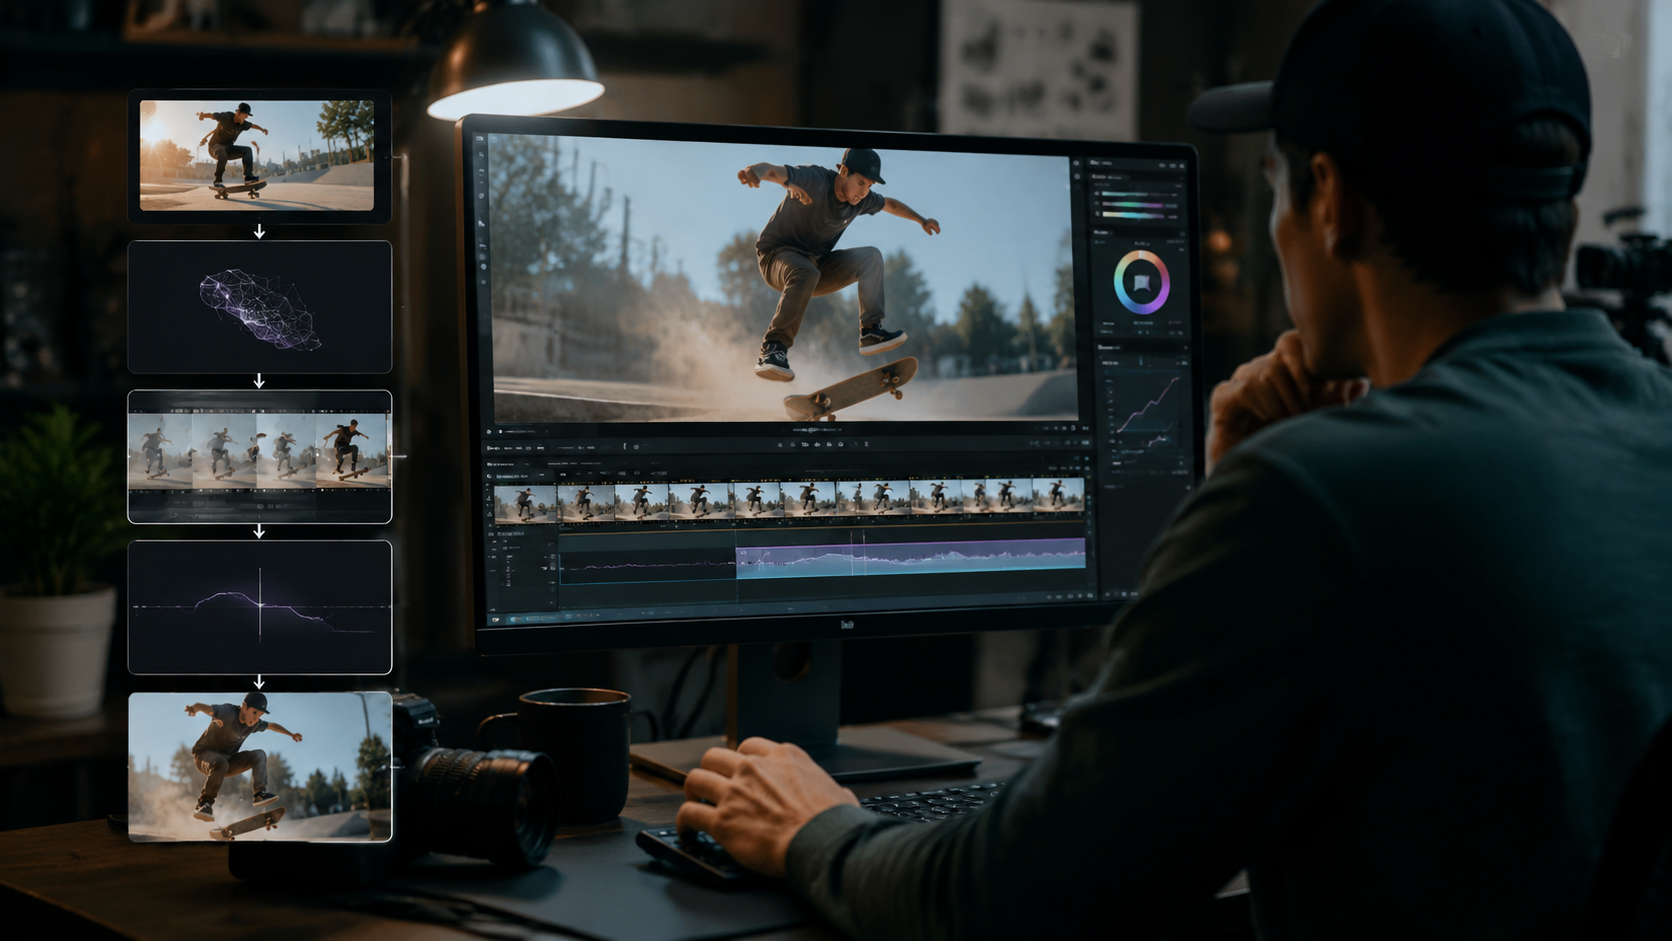
Task: Click the rainbow color wheel in the color panel
Action: [1142, 283]
